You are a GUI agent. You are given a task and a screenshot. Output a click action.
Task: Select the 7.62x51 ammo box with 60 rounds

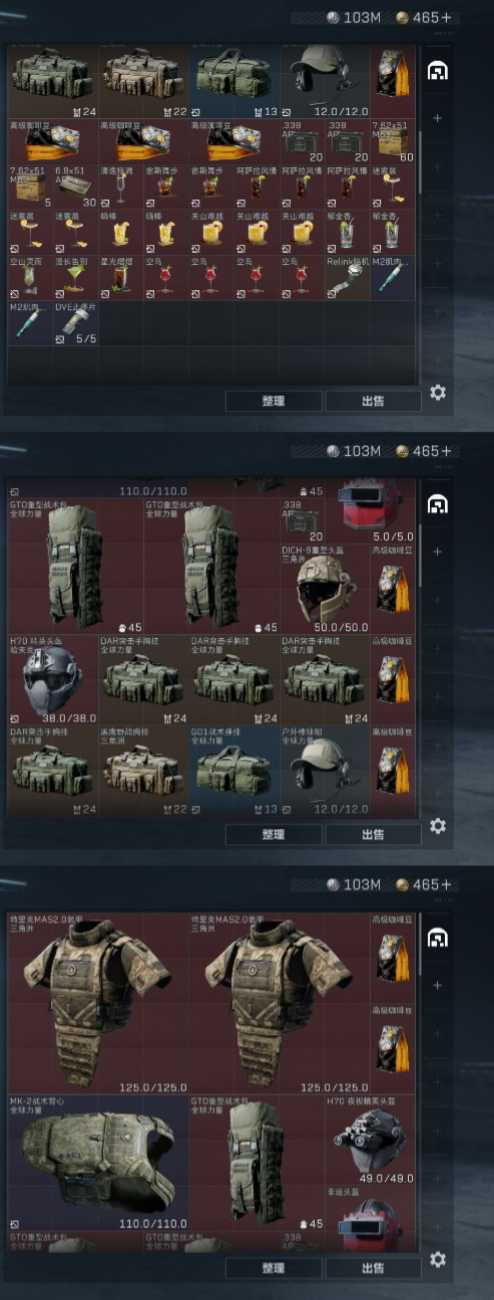pyautogui.click(x=393, y=142)
